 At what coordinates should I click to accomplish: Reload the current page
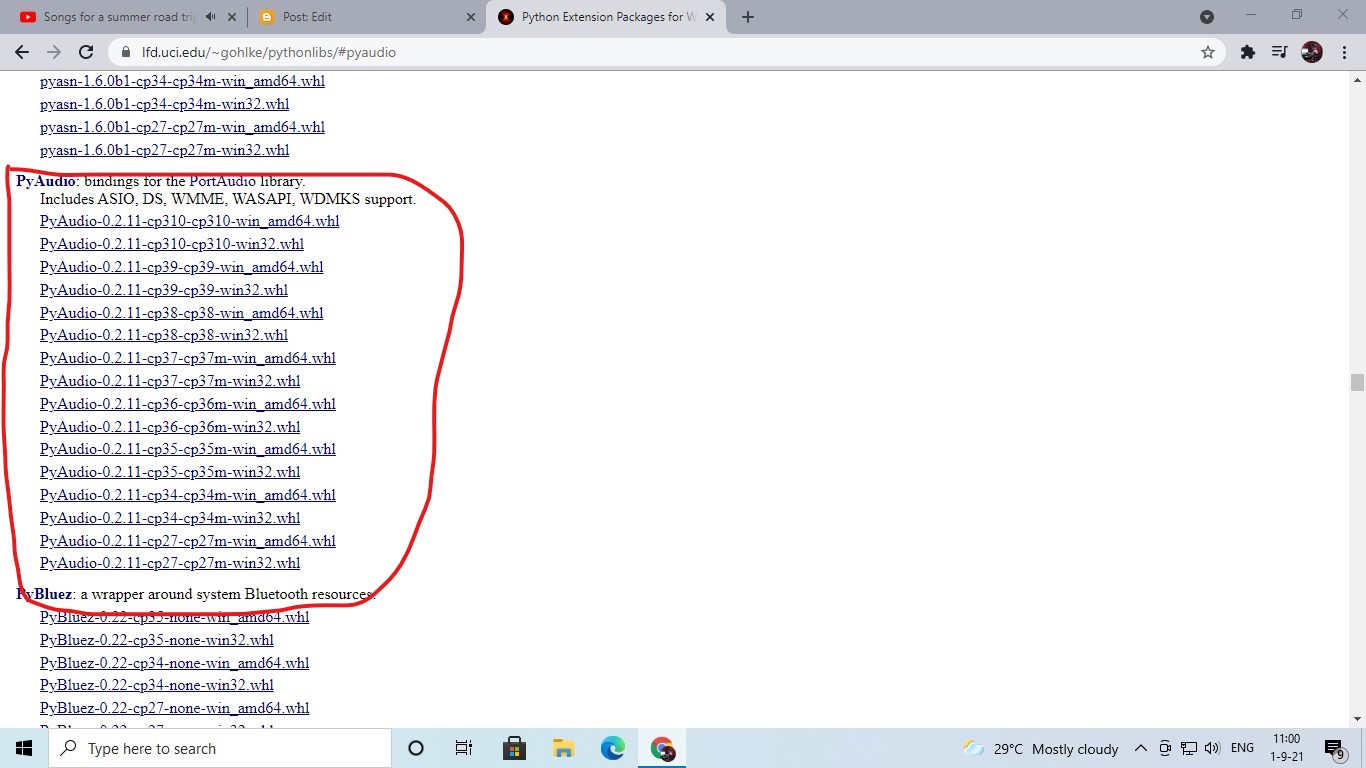coord(86,52)
